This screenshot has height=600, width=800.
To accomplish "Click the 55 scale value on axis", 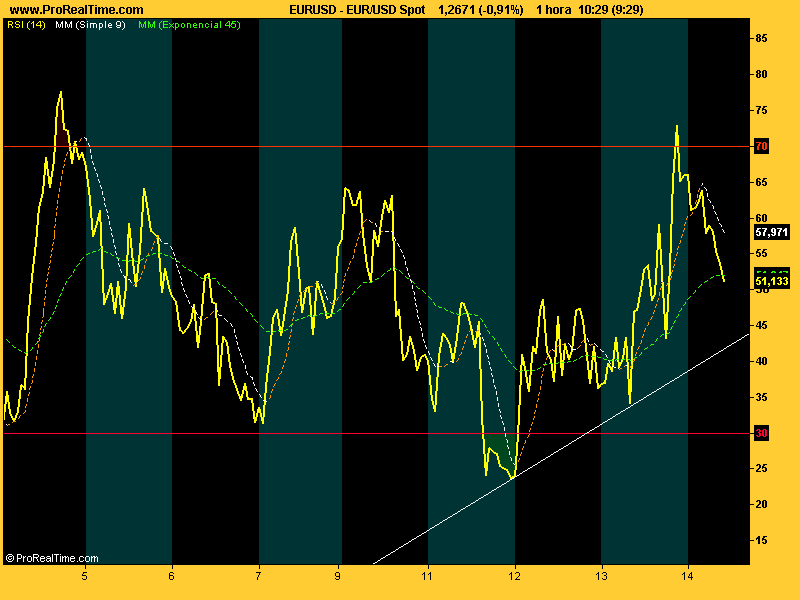I will (761, 254).
